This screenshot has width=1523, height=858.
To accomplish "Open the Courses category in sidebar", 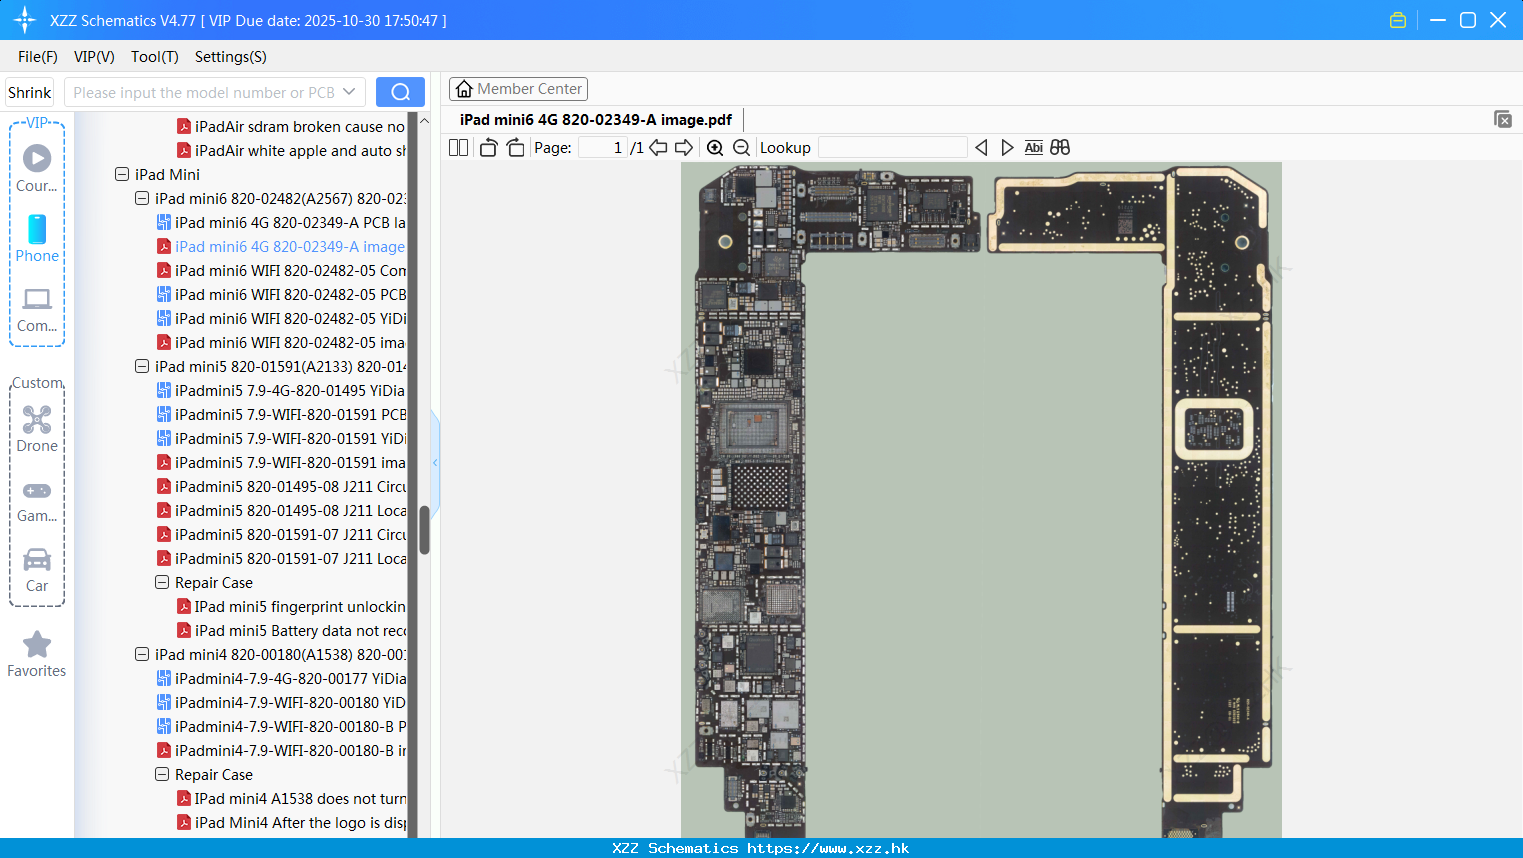I will click(37, 168).
